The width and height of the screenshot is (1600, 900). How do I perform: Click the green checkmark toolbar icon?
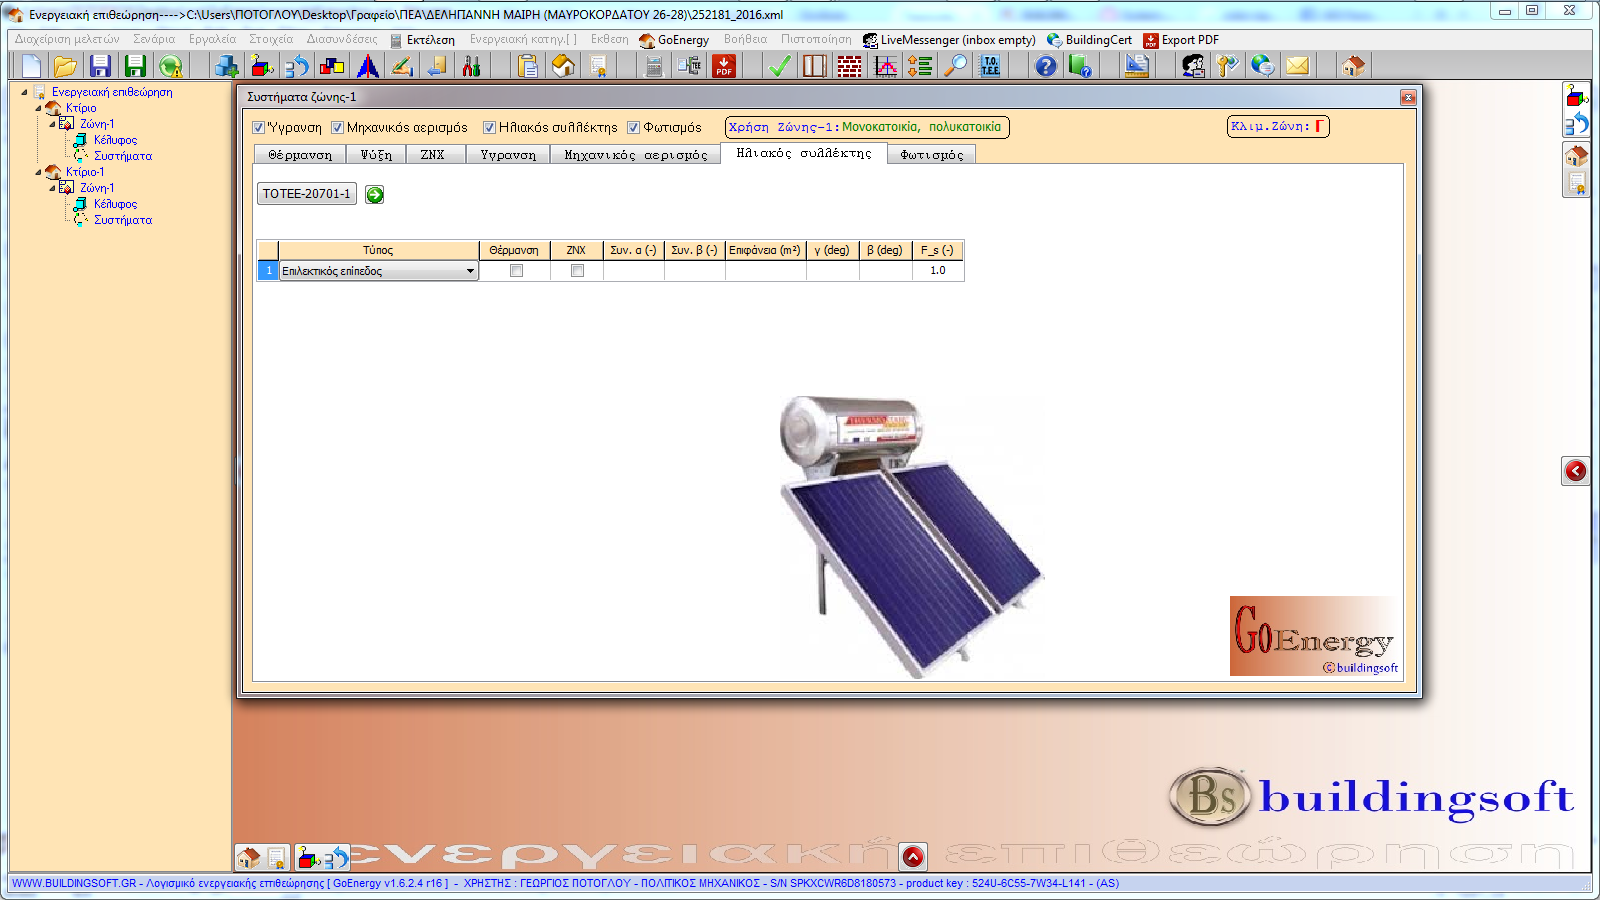(x=779, y=66)
